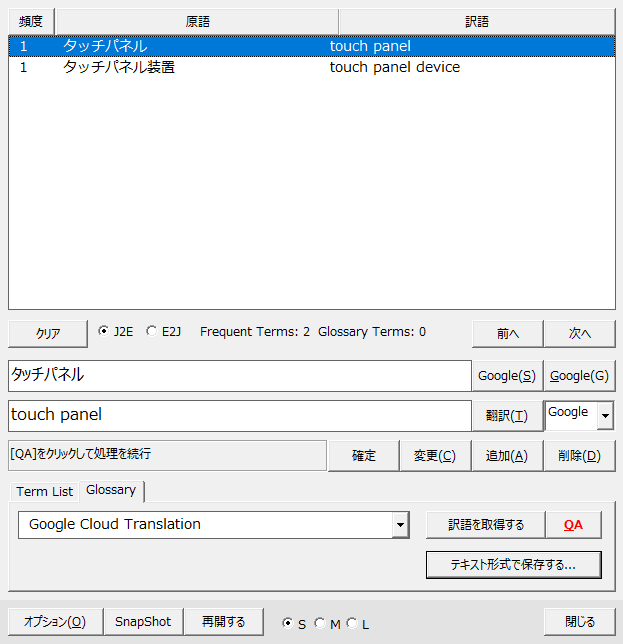Choose the L size radio option

point(352,624)
